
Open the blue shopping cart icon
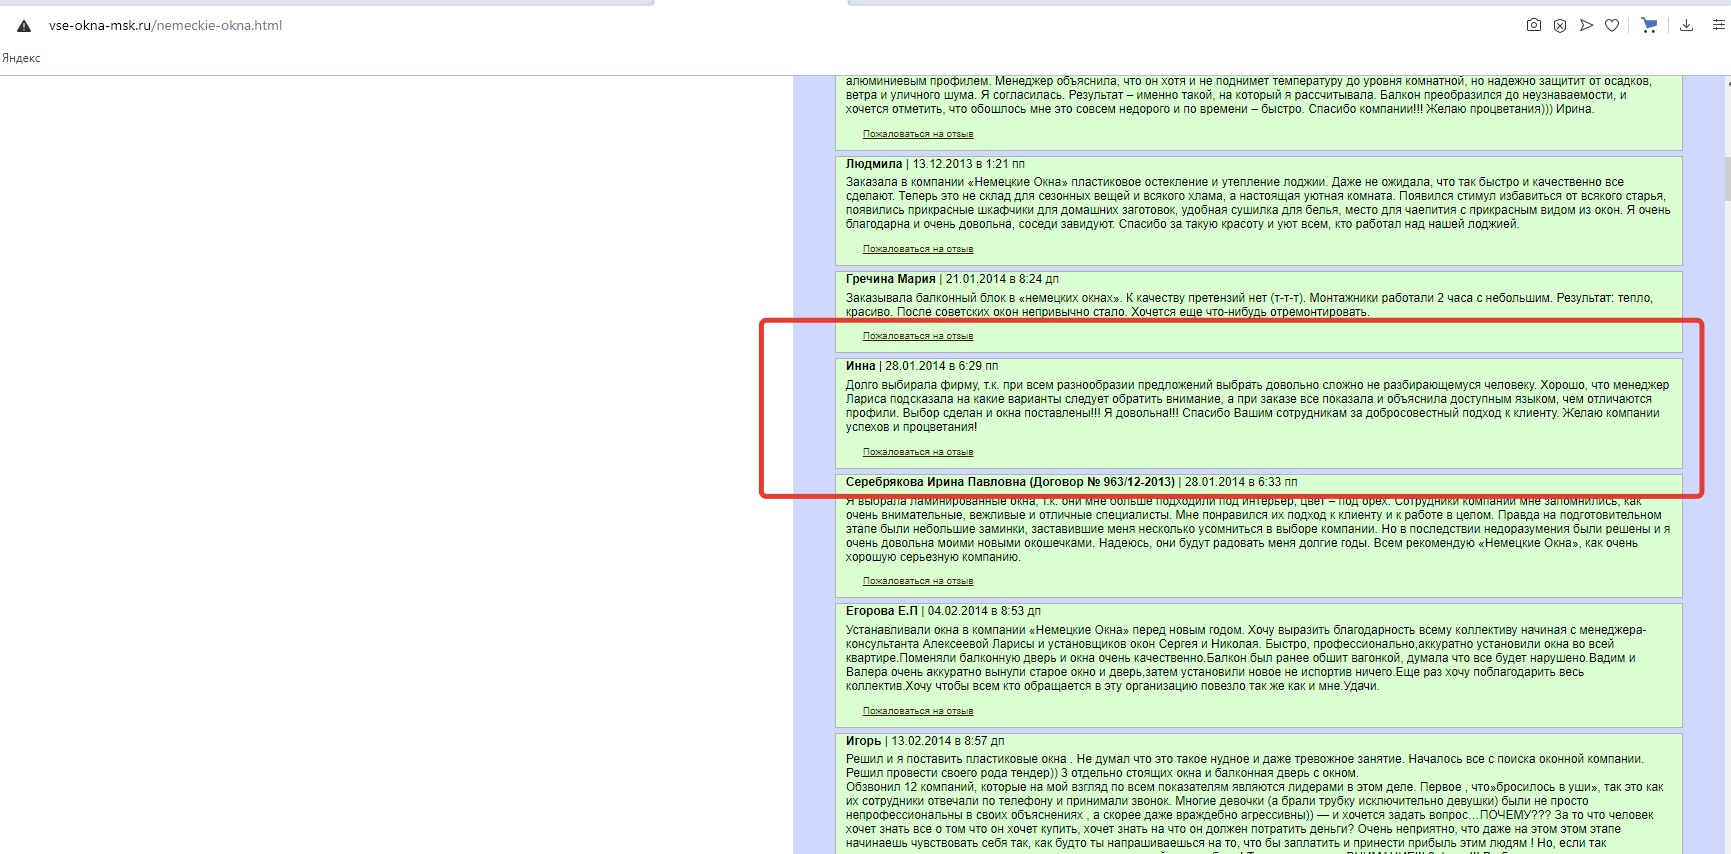1649,25
